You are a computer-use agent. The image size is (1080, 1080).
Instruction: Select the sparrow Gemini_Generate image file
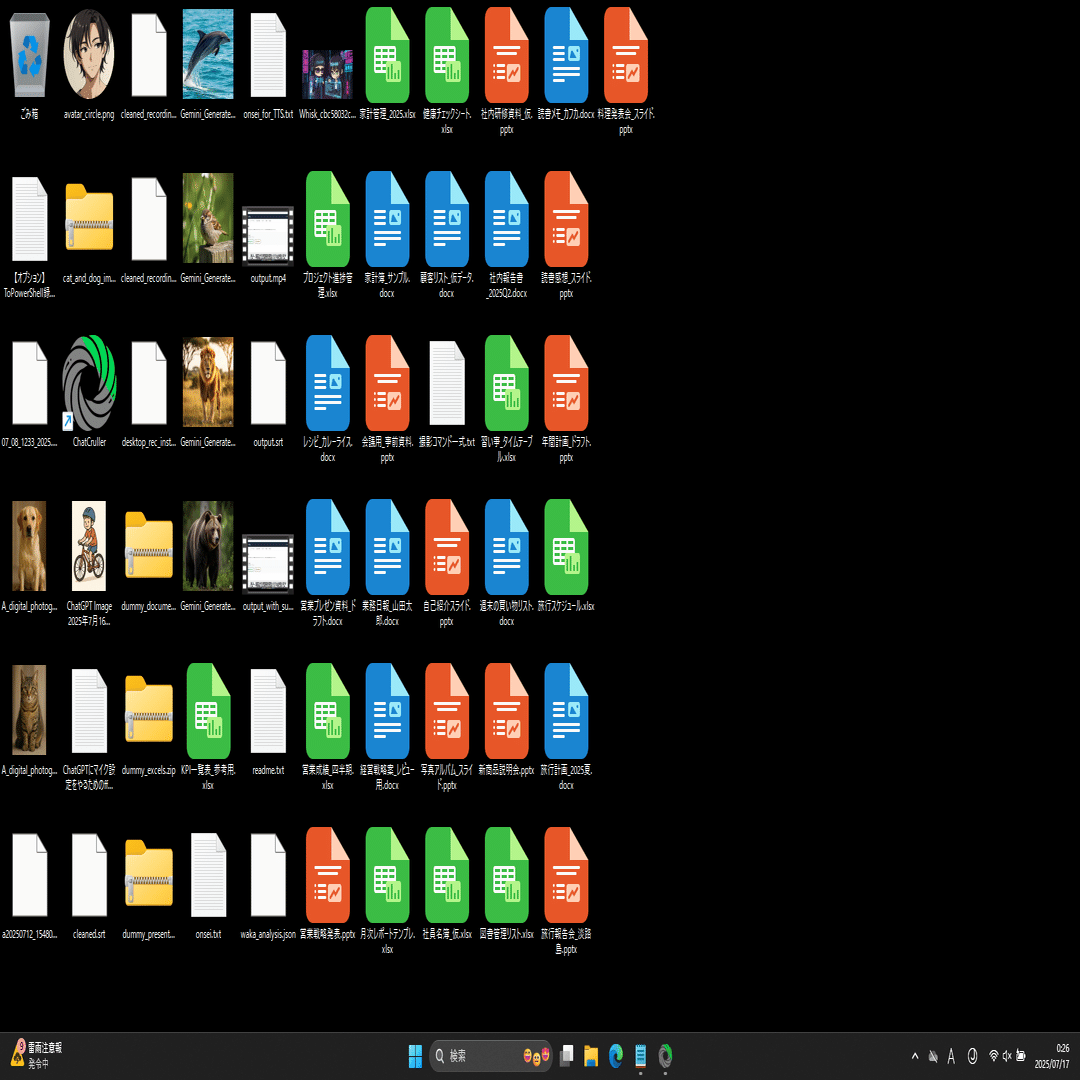click(208, 218)
